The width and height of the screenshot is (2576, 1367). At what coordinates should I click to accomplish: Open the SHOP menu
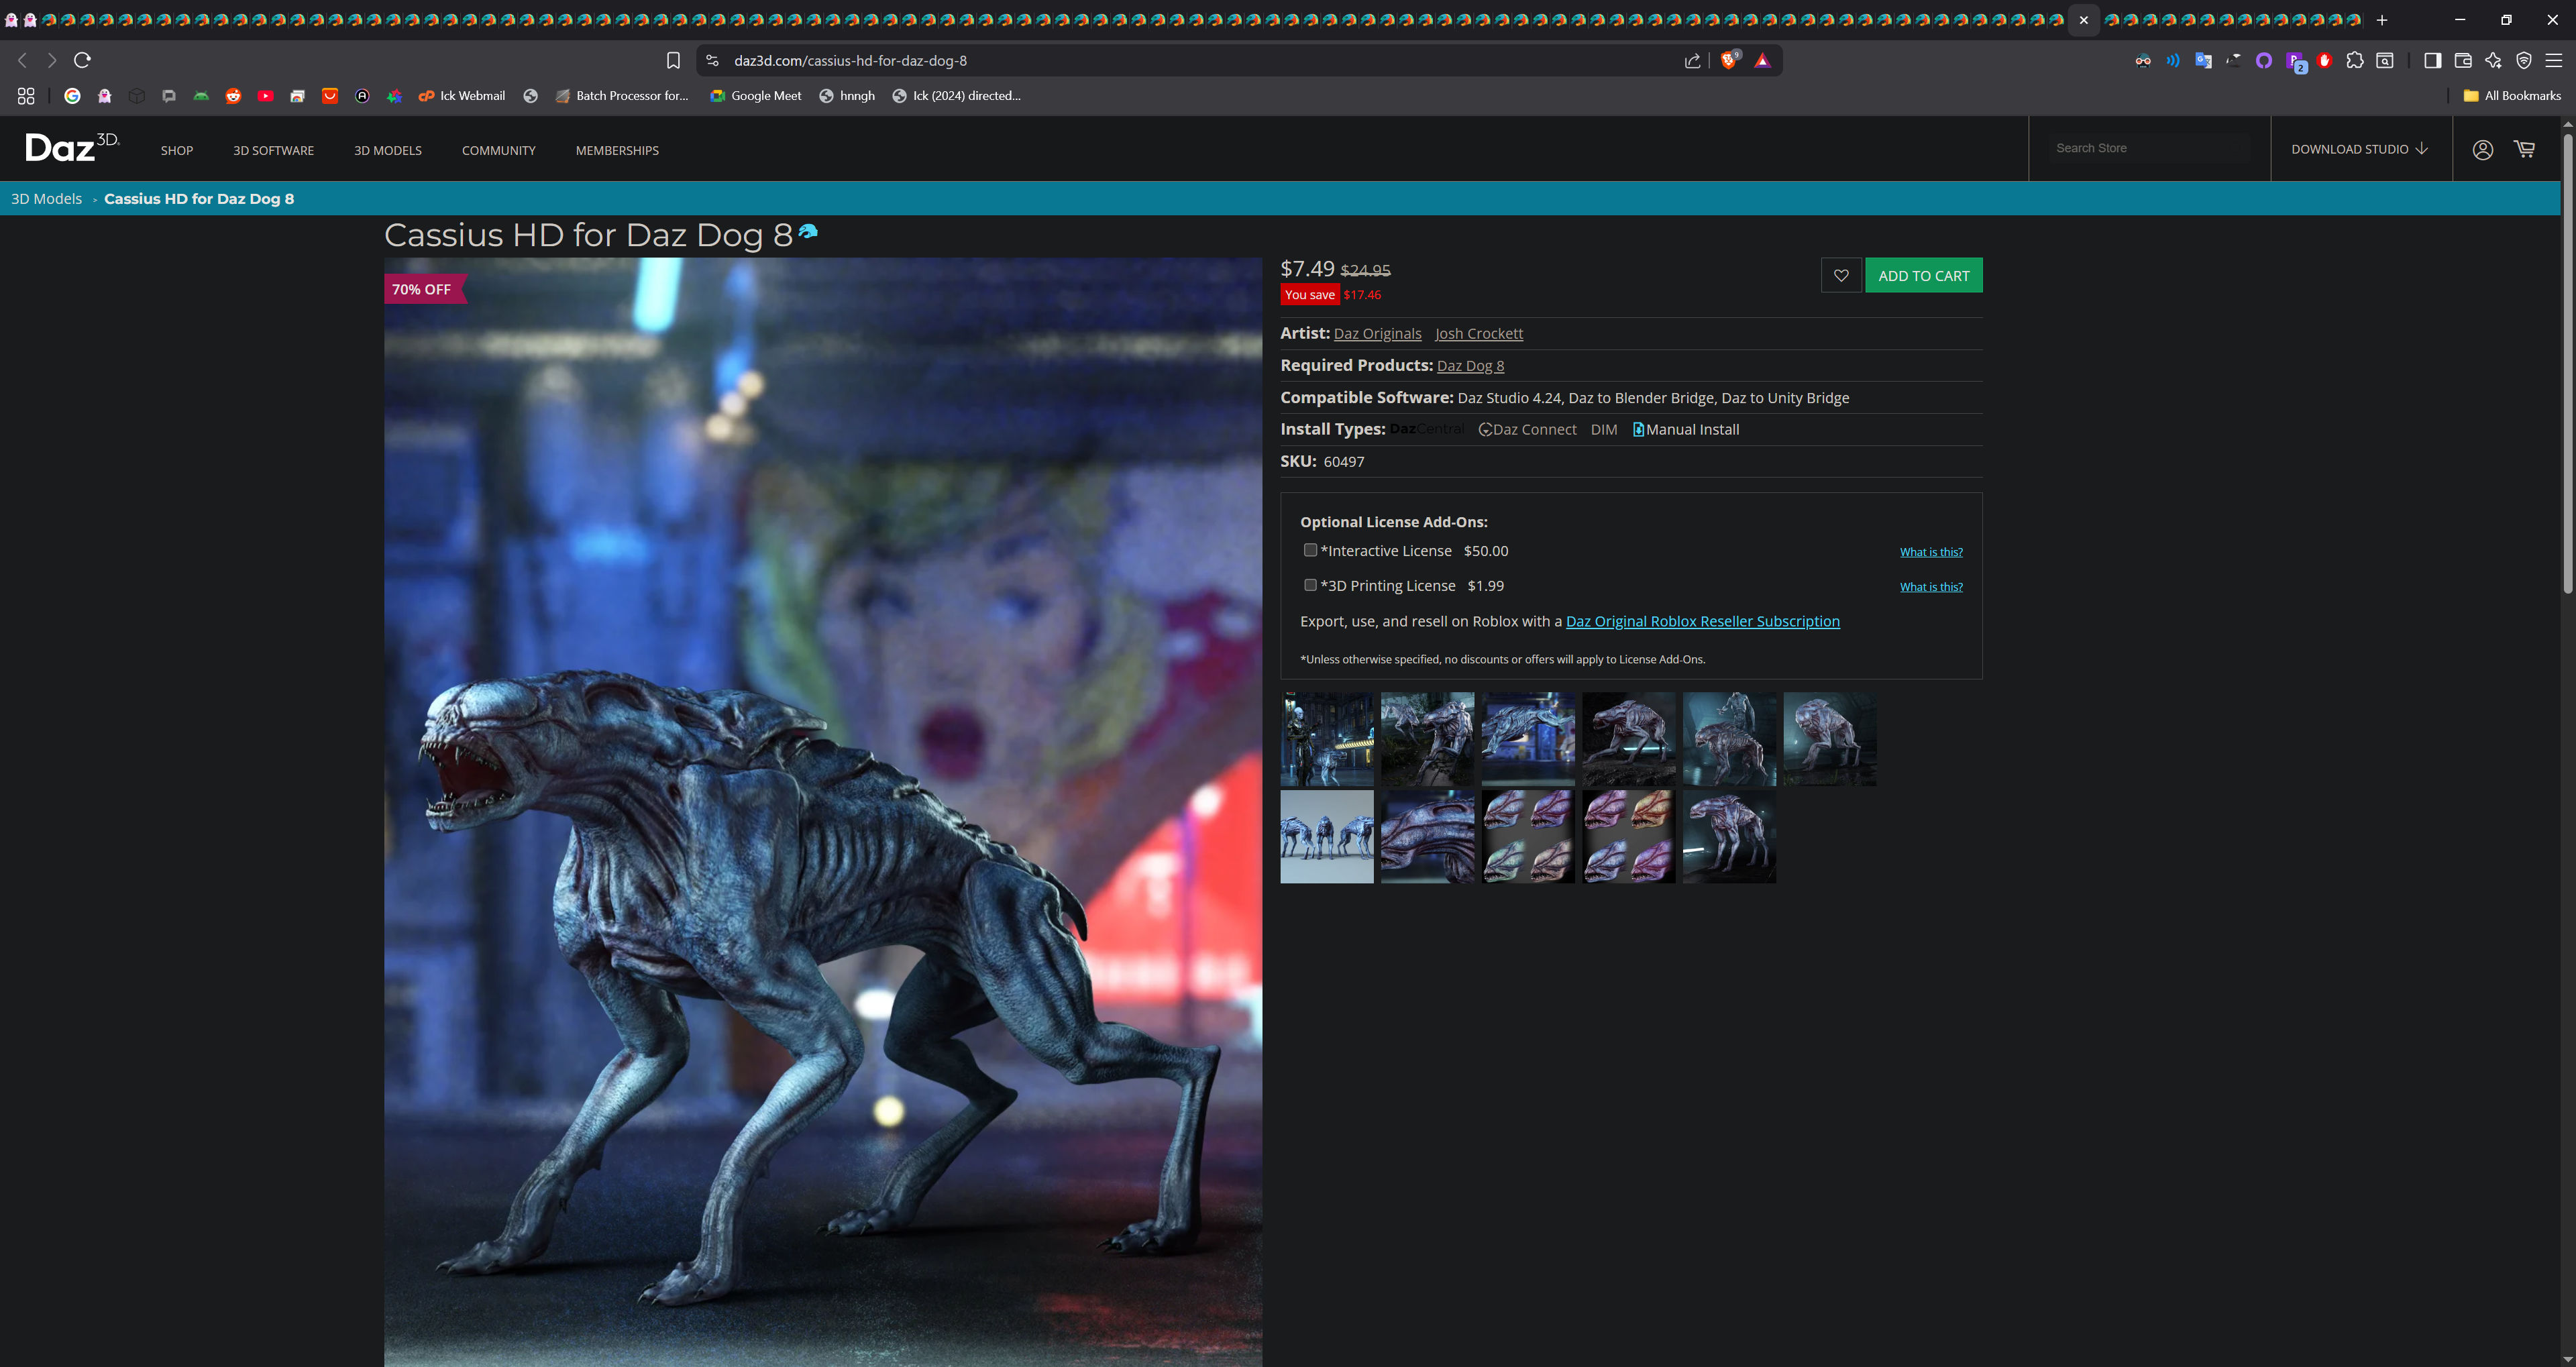[x=177, y=150]
